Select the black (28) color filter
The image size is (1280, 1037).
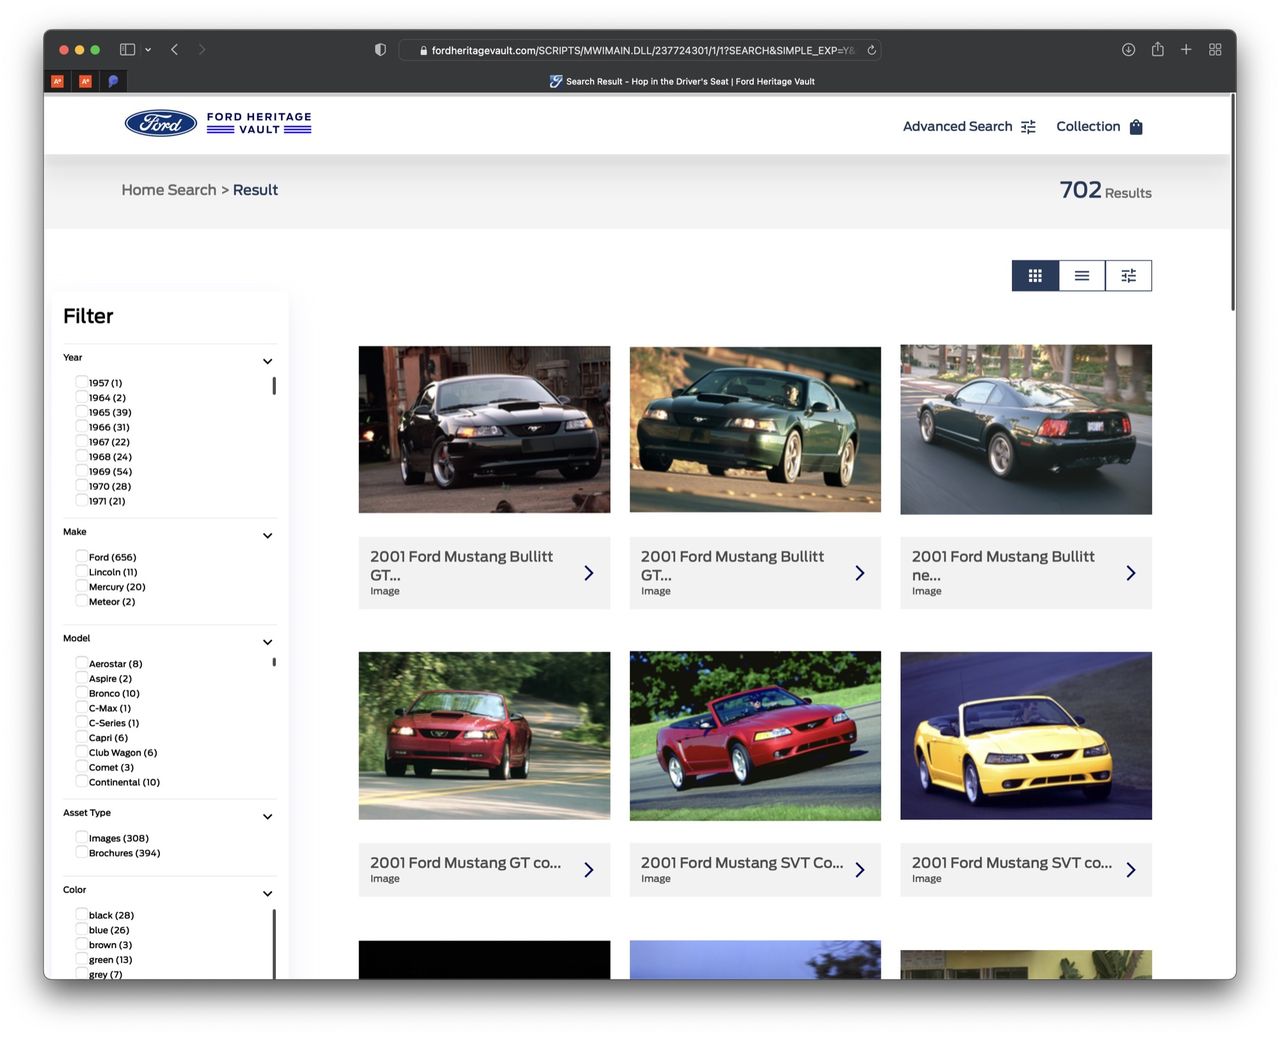pos(81,915)
